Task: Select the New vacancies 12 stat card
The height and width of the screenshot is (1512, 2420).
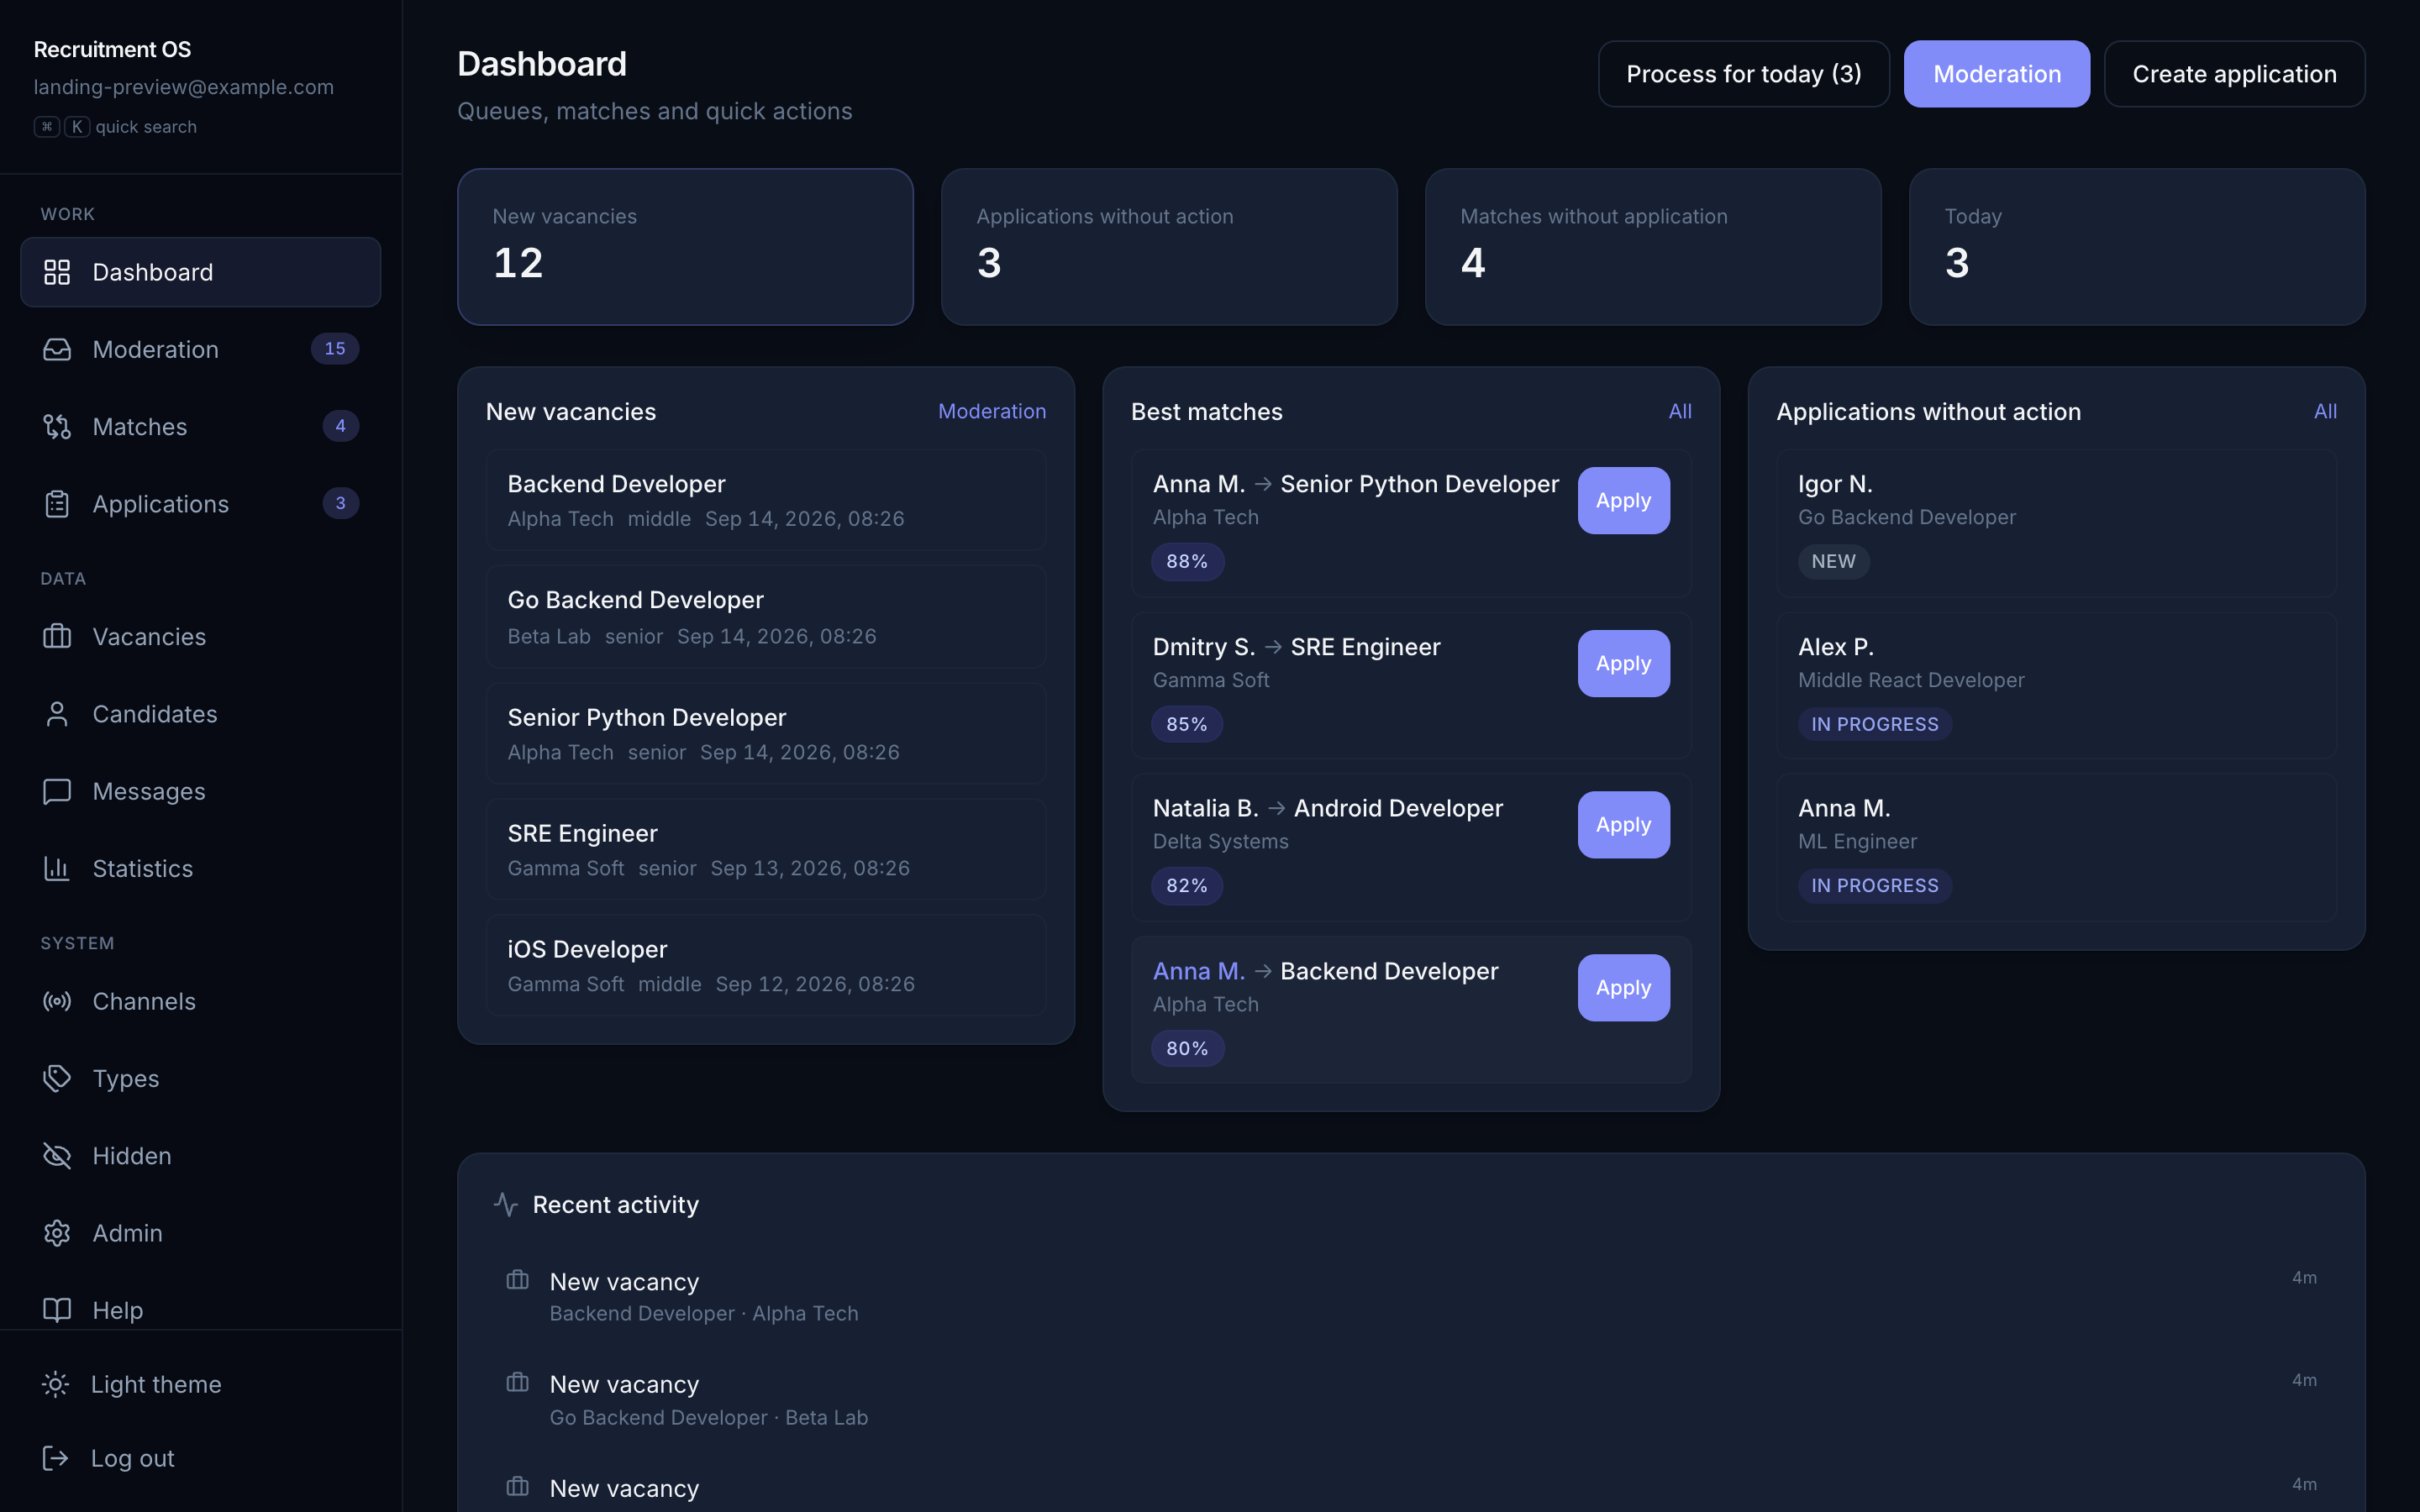Action: tap(685, 247)
